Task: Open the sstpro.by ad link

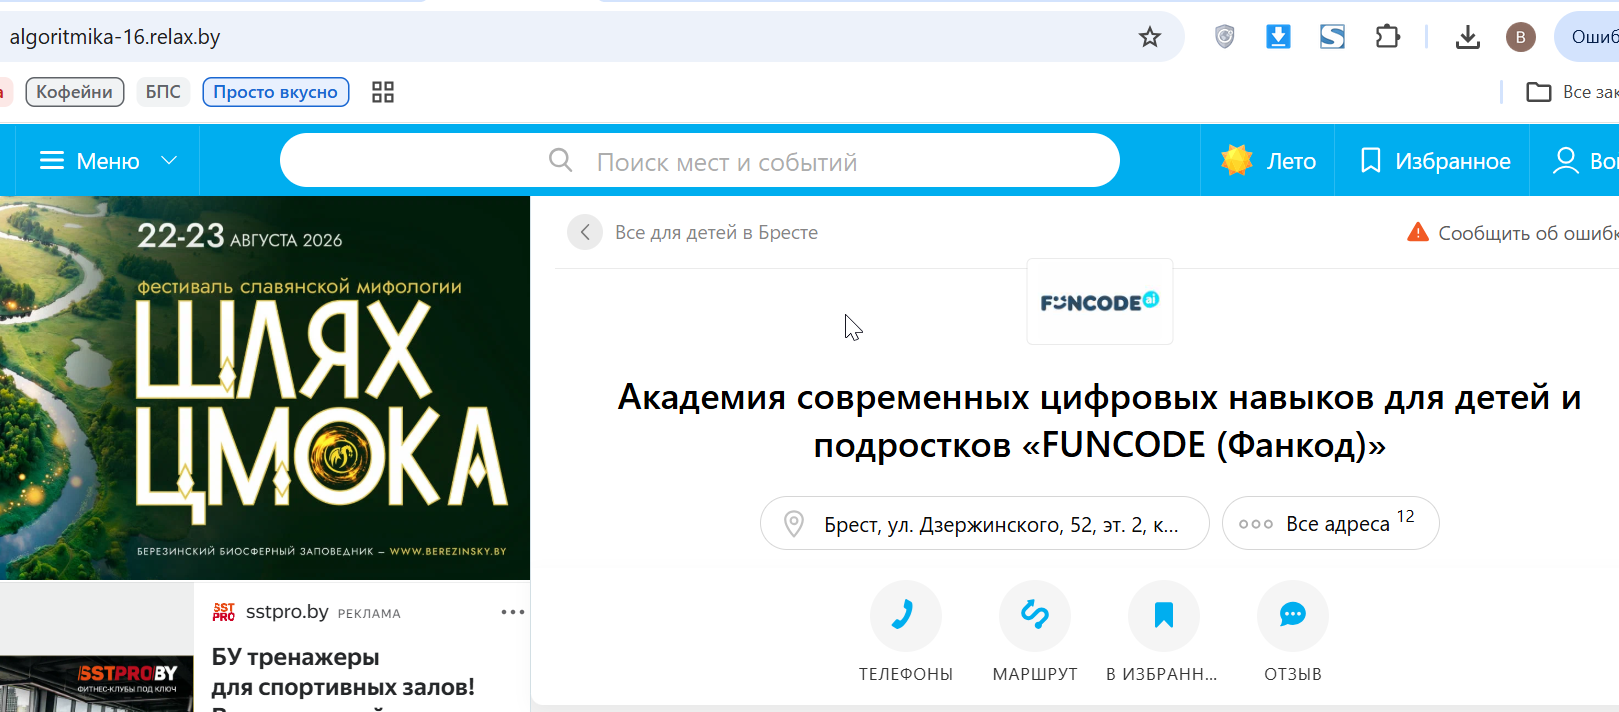Action: [x=287, y=611]
